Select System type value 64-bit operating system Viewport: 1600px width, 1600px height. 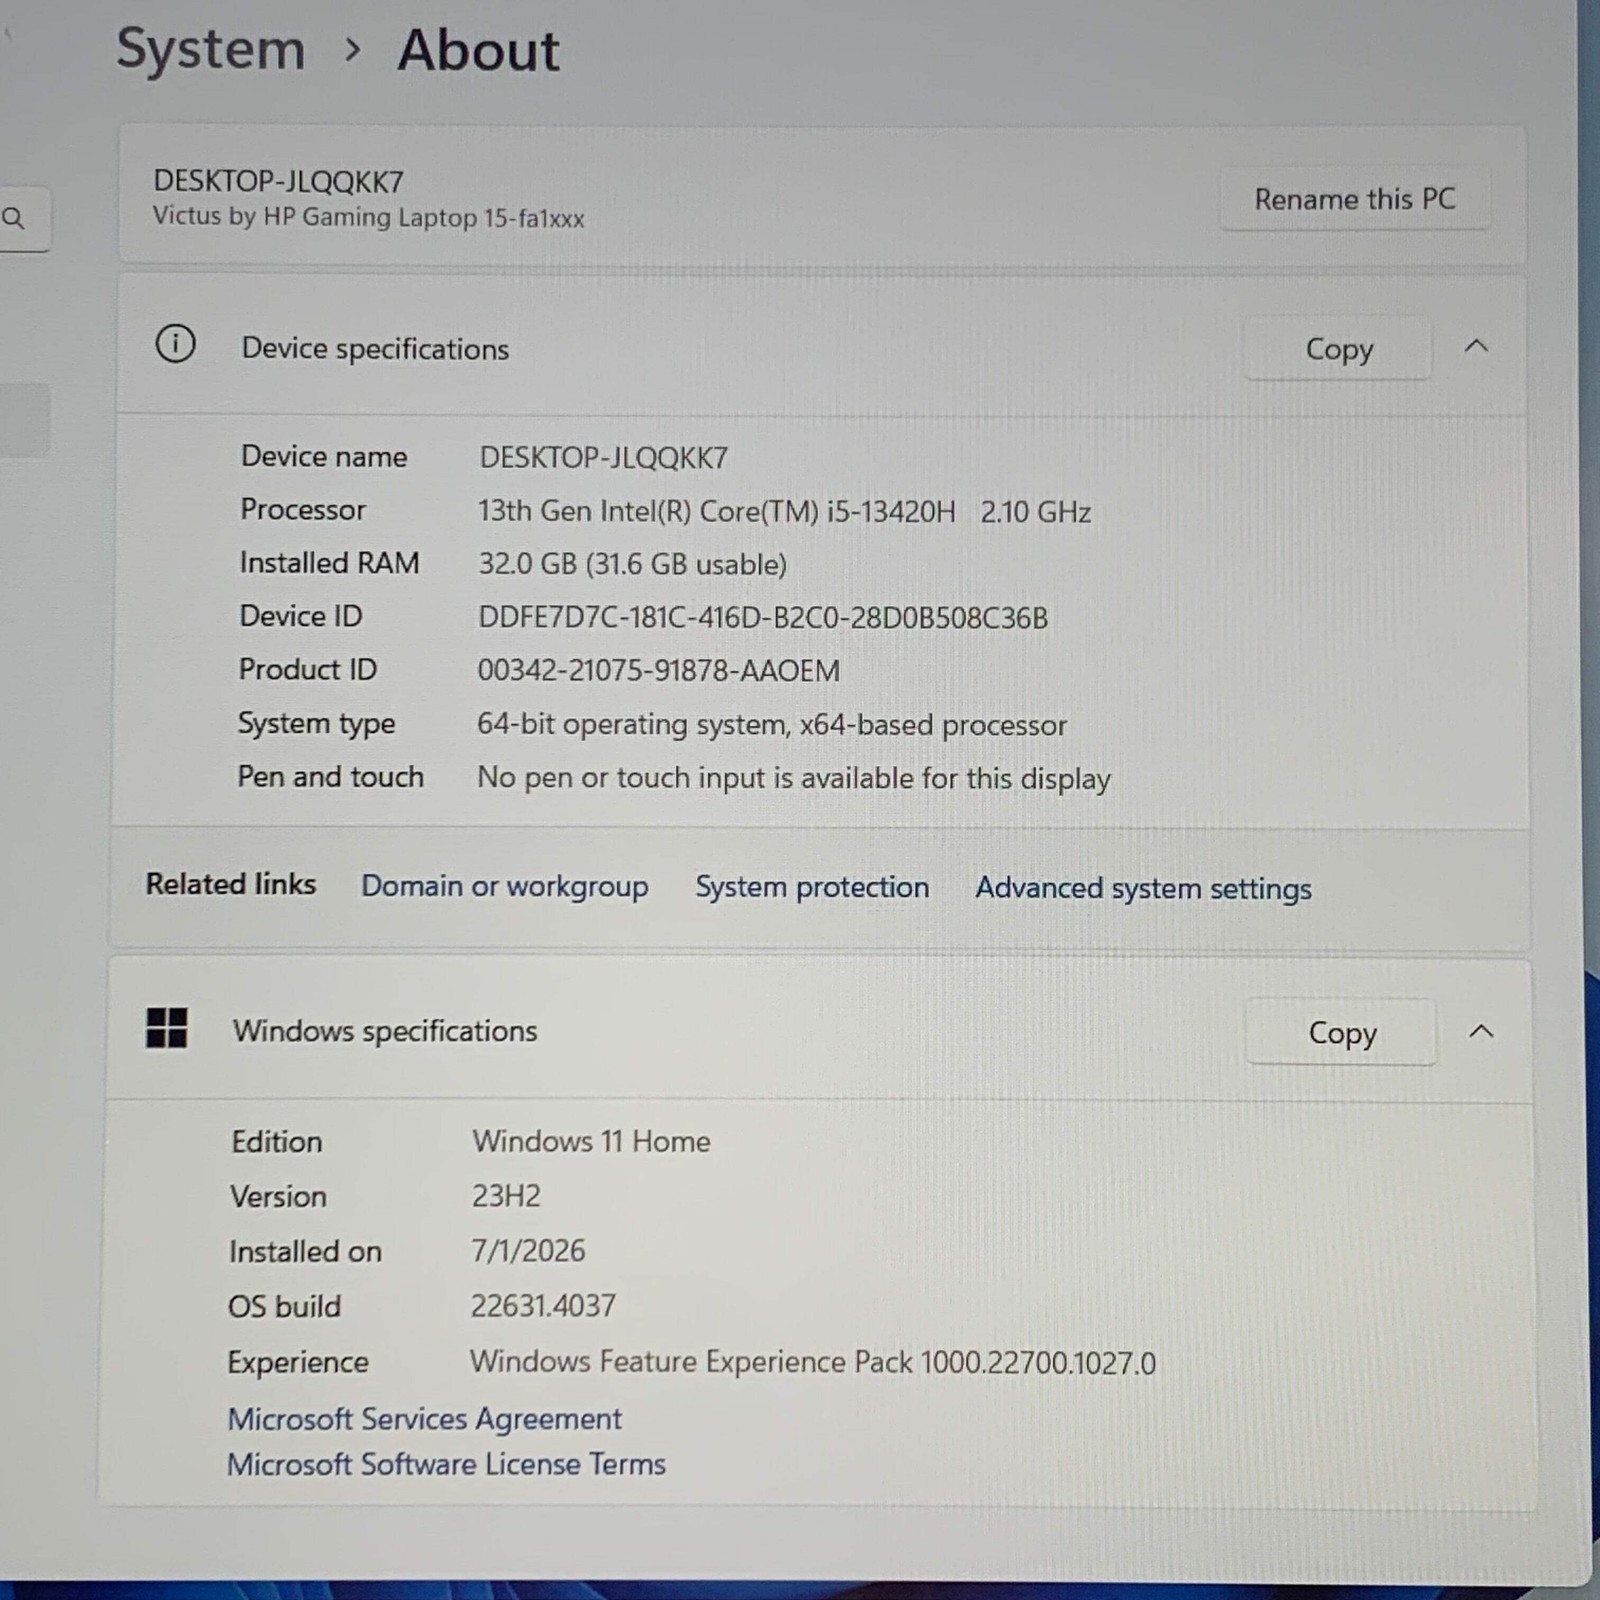[772, 725]
